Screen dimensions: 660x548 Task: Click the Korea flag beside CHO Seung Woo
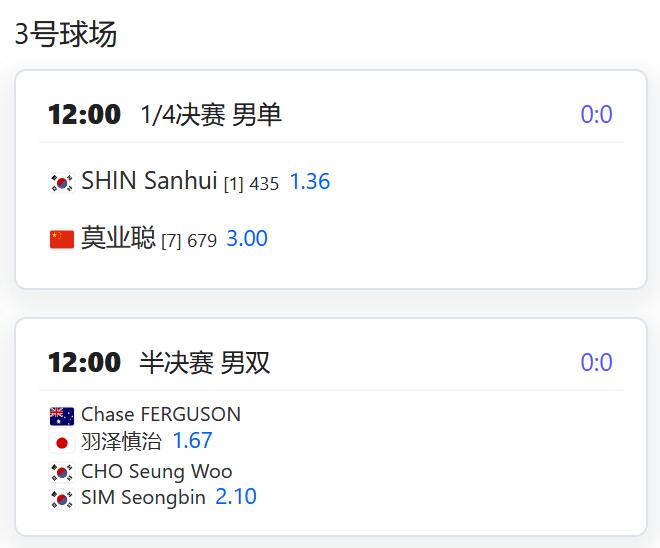pos(62,473)
